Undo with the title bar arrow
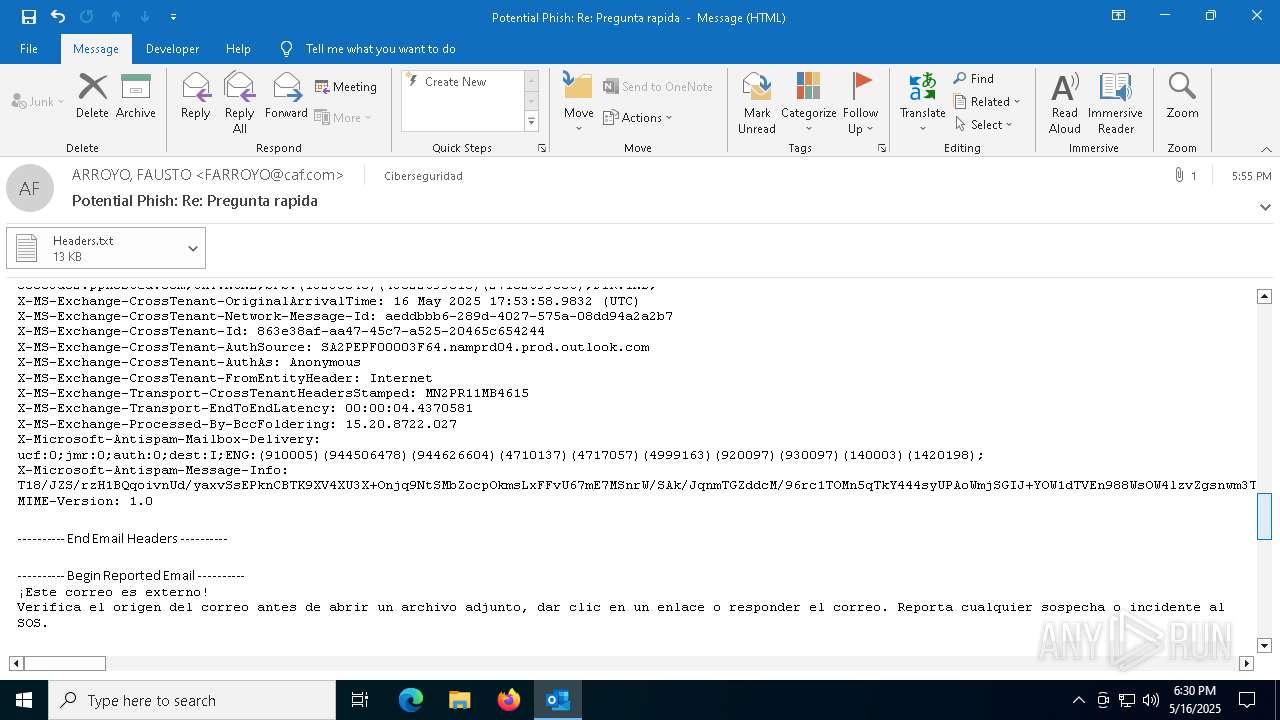This screenshot has height=720, width=1280. click(x=58, y=17)
